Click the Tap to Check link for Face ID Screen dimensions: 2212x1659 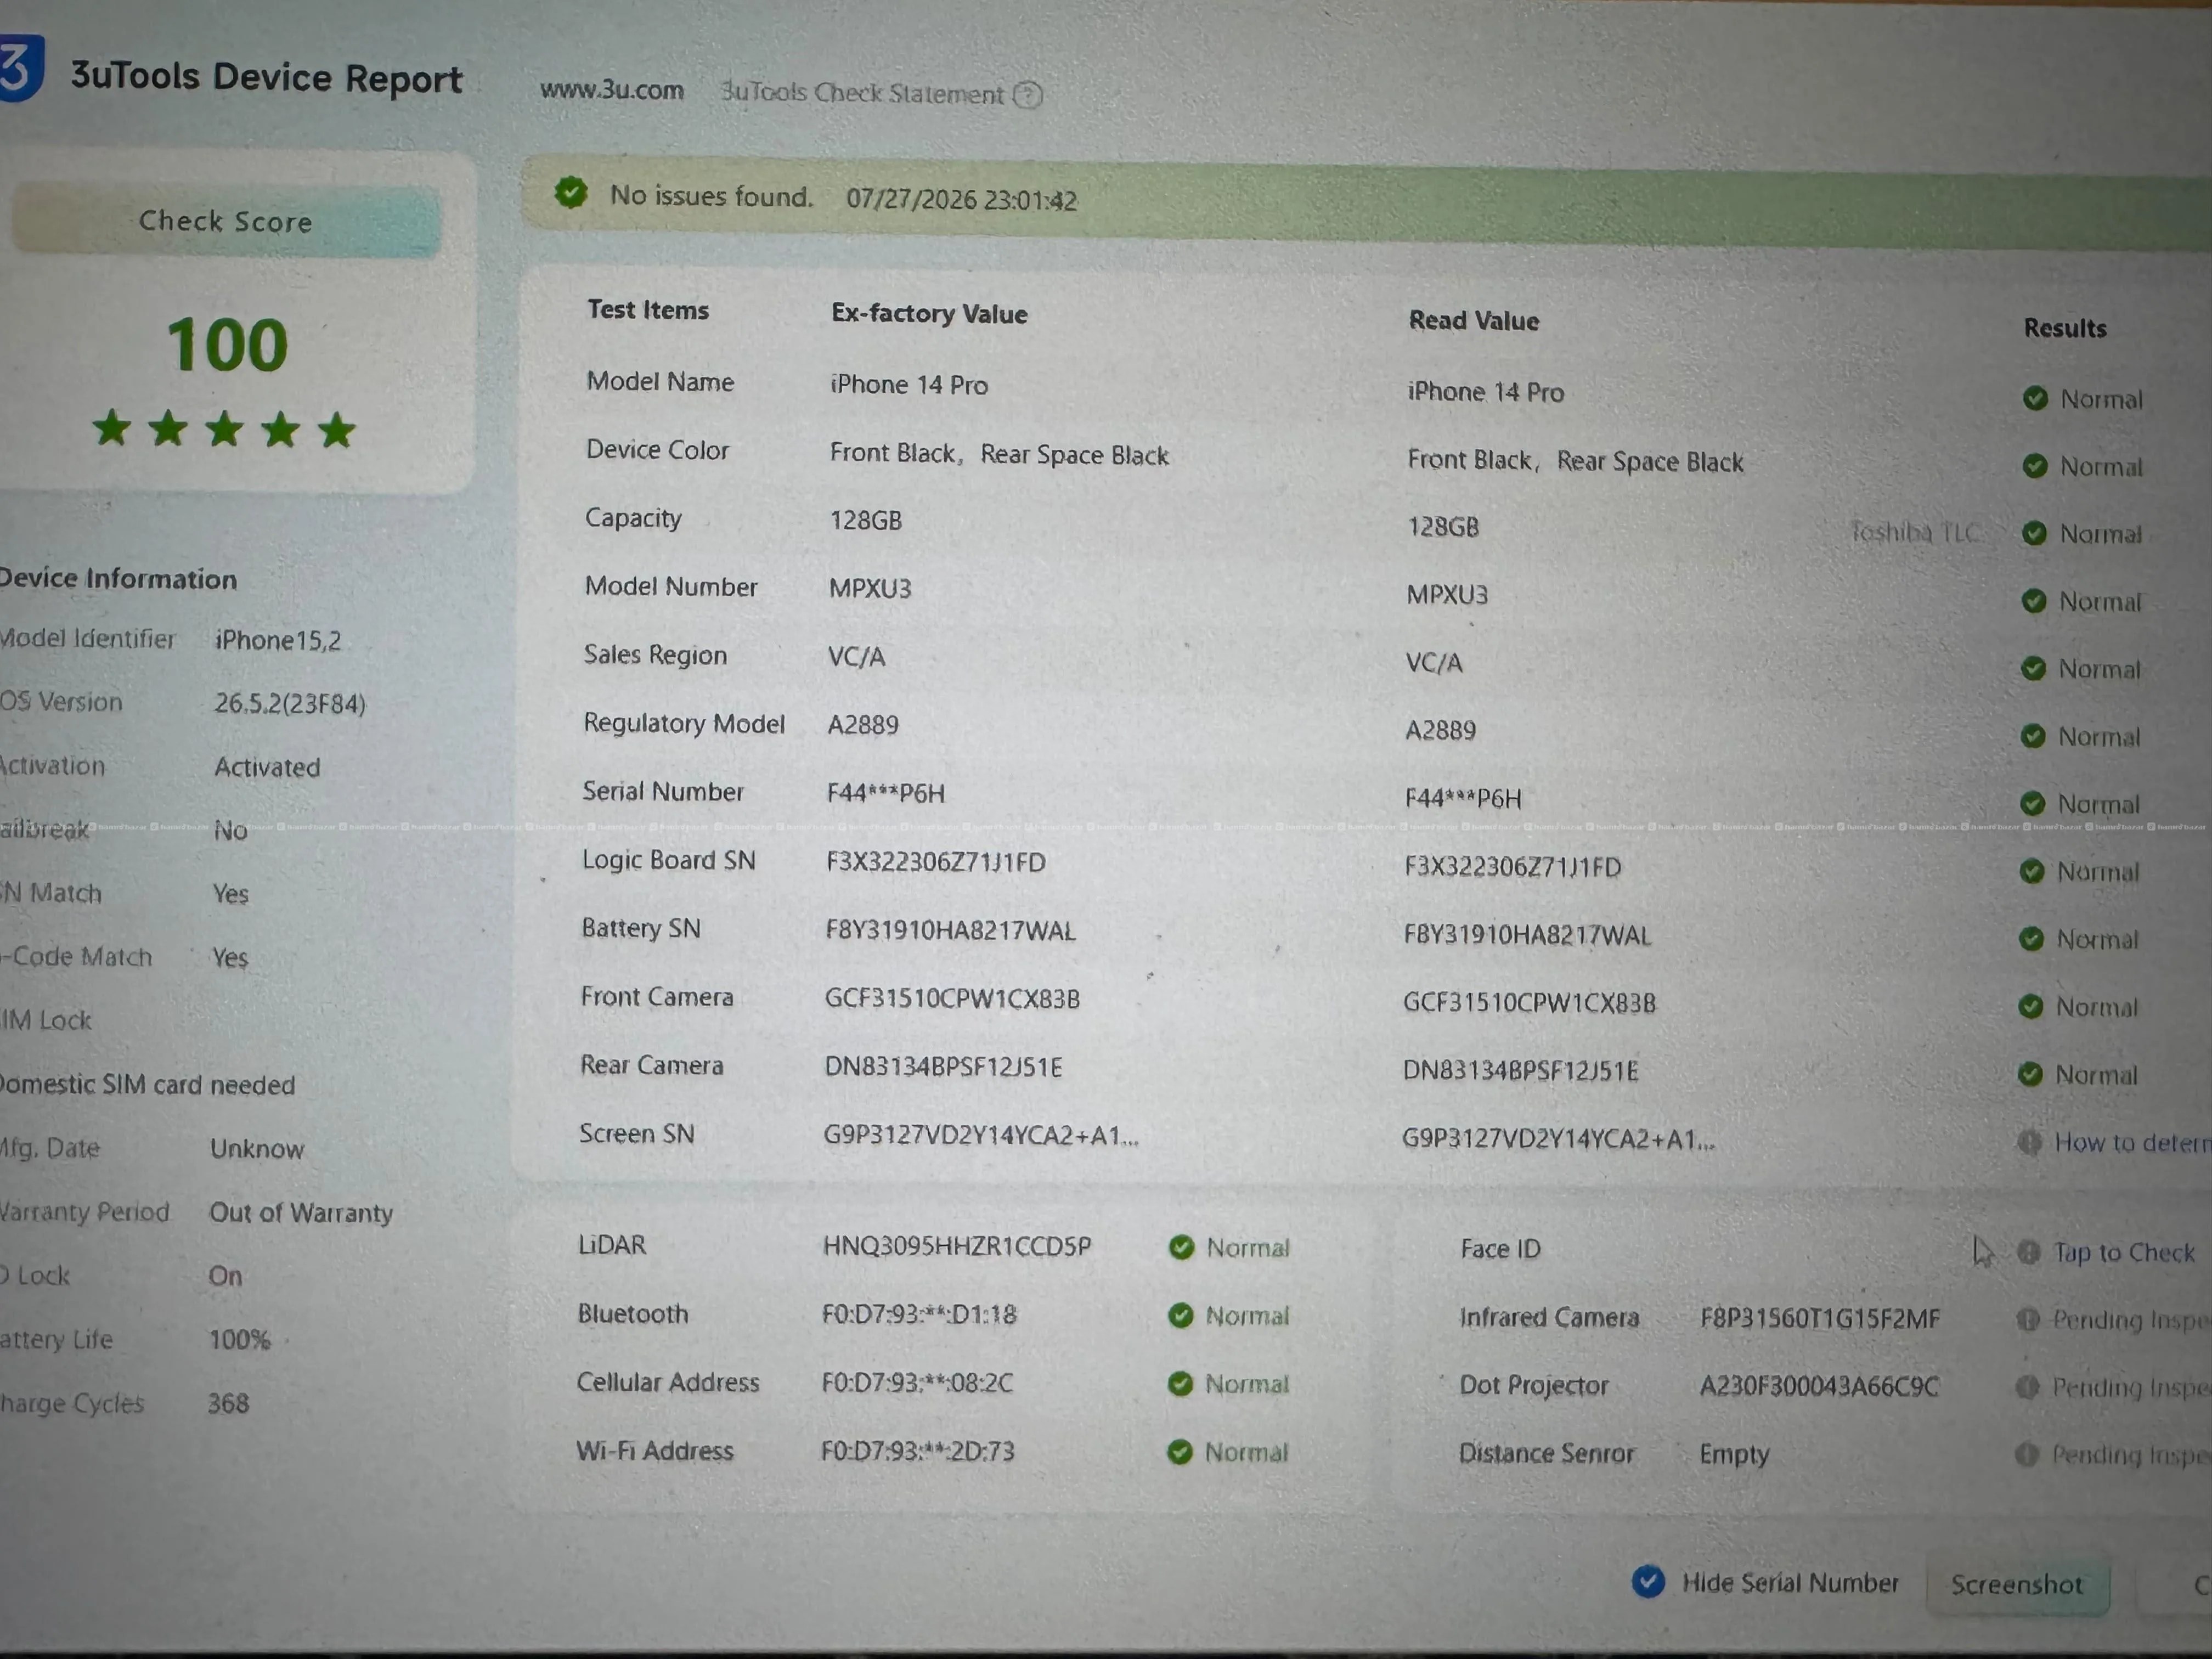click(2124, 1252)
